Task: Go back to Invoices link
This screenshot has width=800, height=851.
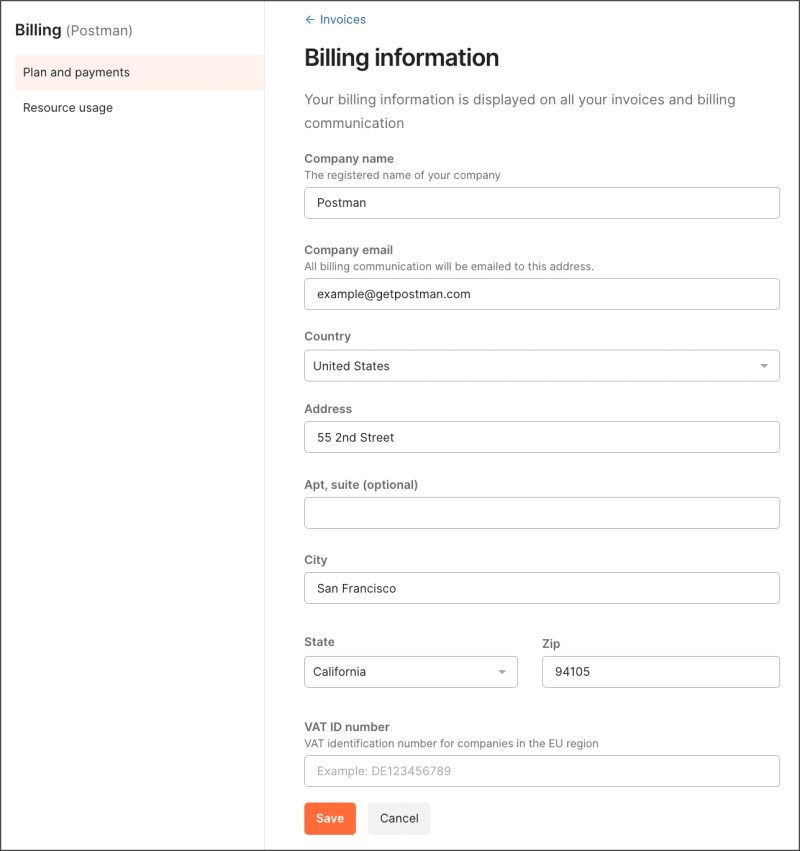Action: point(342,20)
